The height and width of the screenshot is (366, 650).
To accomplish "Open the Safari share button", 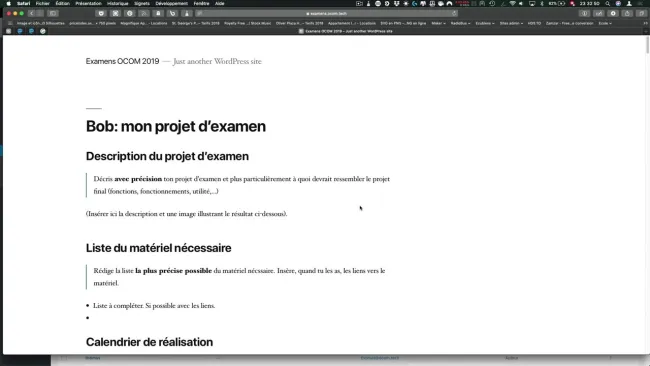I will pos(627,13).
